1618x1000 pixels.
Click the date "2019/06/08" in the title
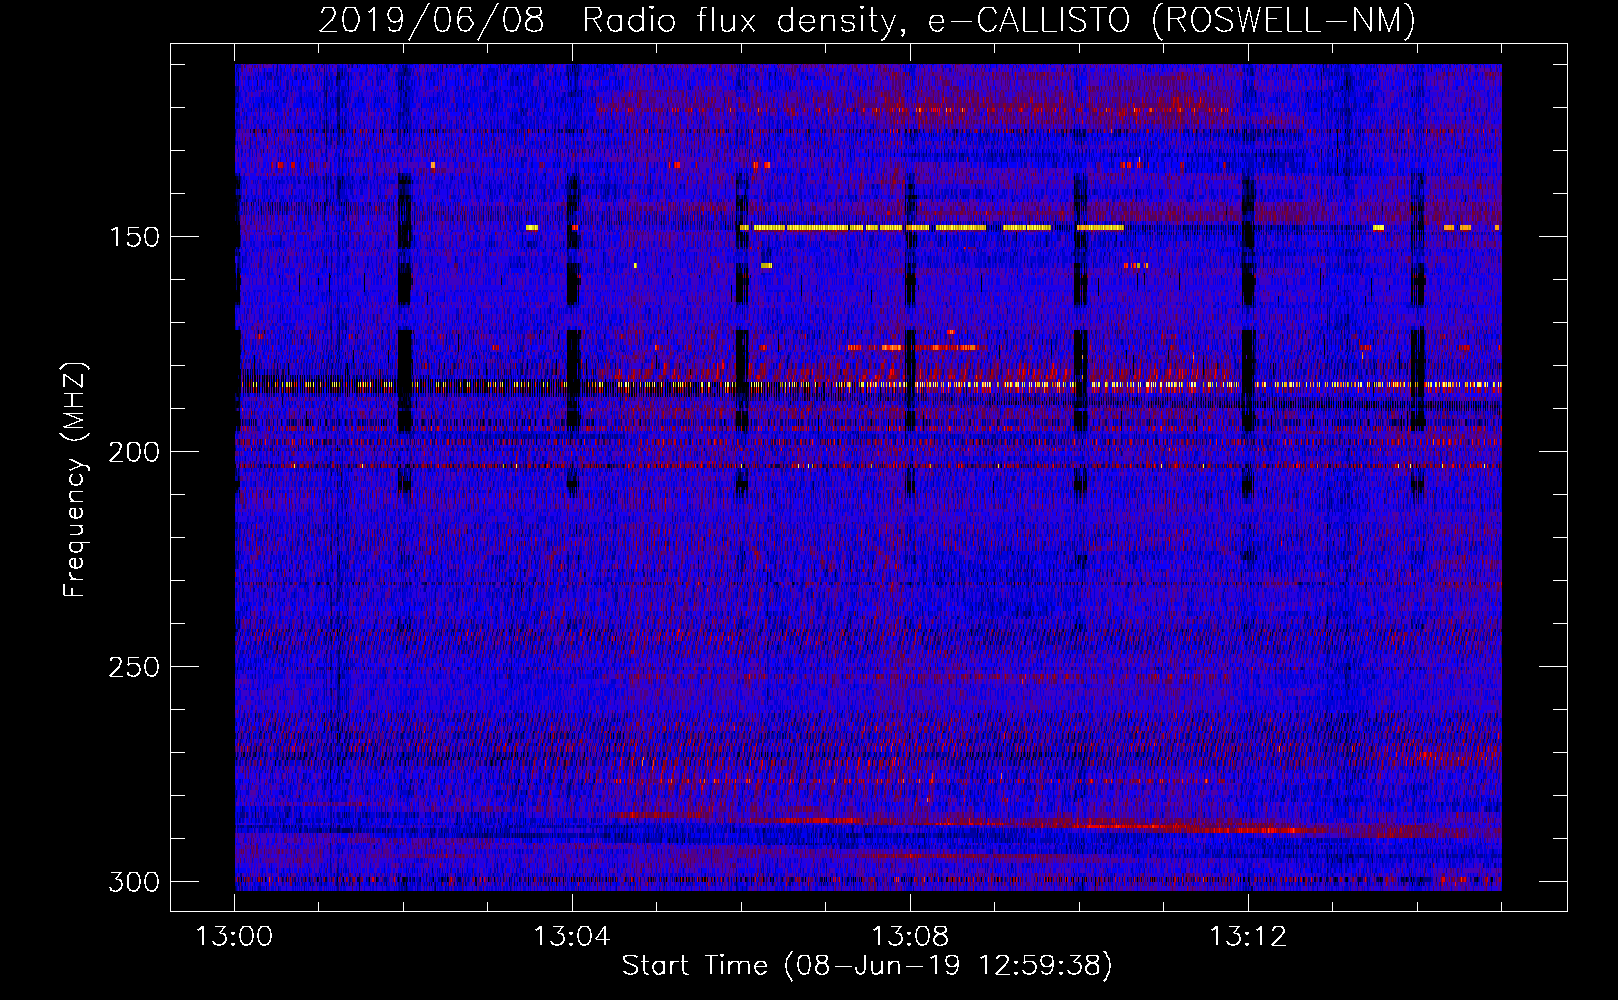pos(431,20)
